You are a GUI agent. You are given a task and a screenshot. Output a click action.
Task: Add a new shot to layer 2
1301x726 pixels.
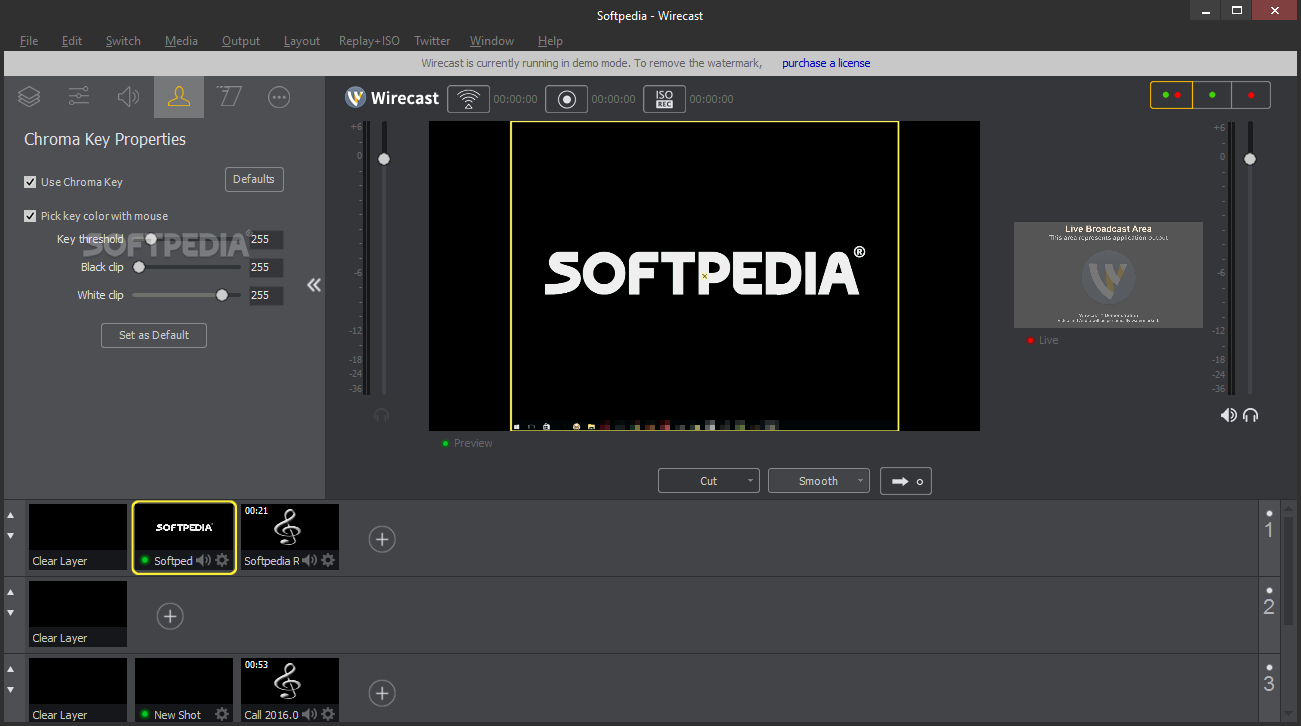[x=170, y=616]
